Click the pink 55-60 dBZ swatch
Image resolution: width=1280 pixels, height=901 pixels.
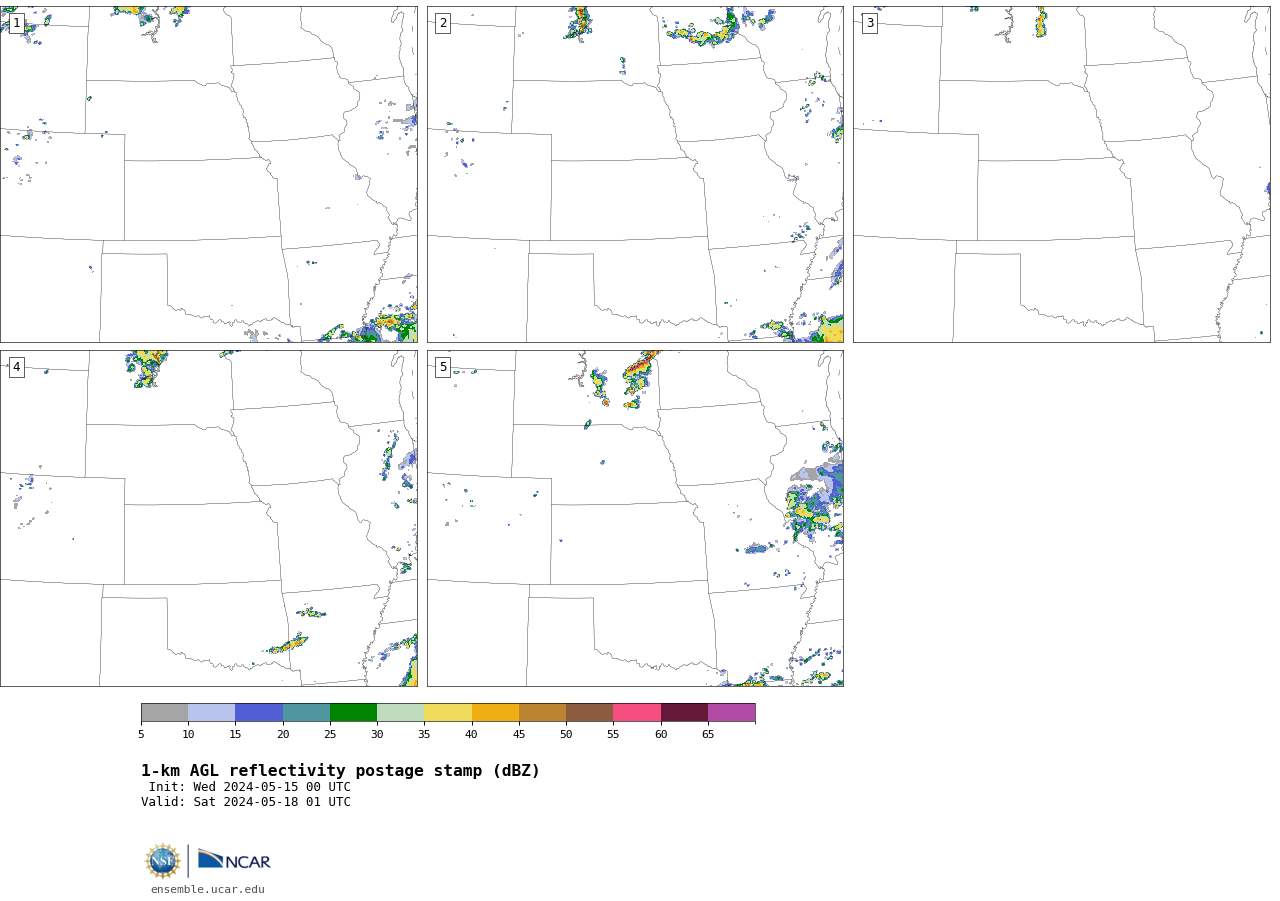click(x=637, y=713)
